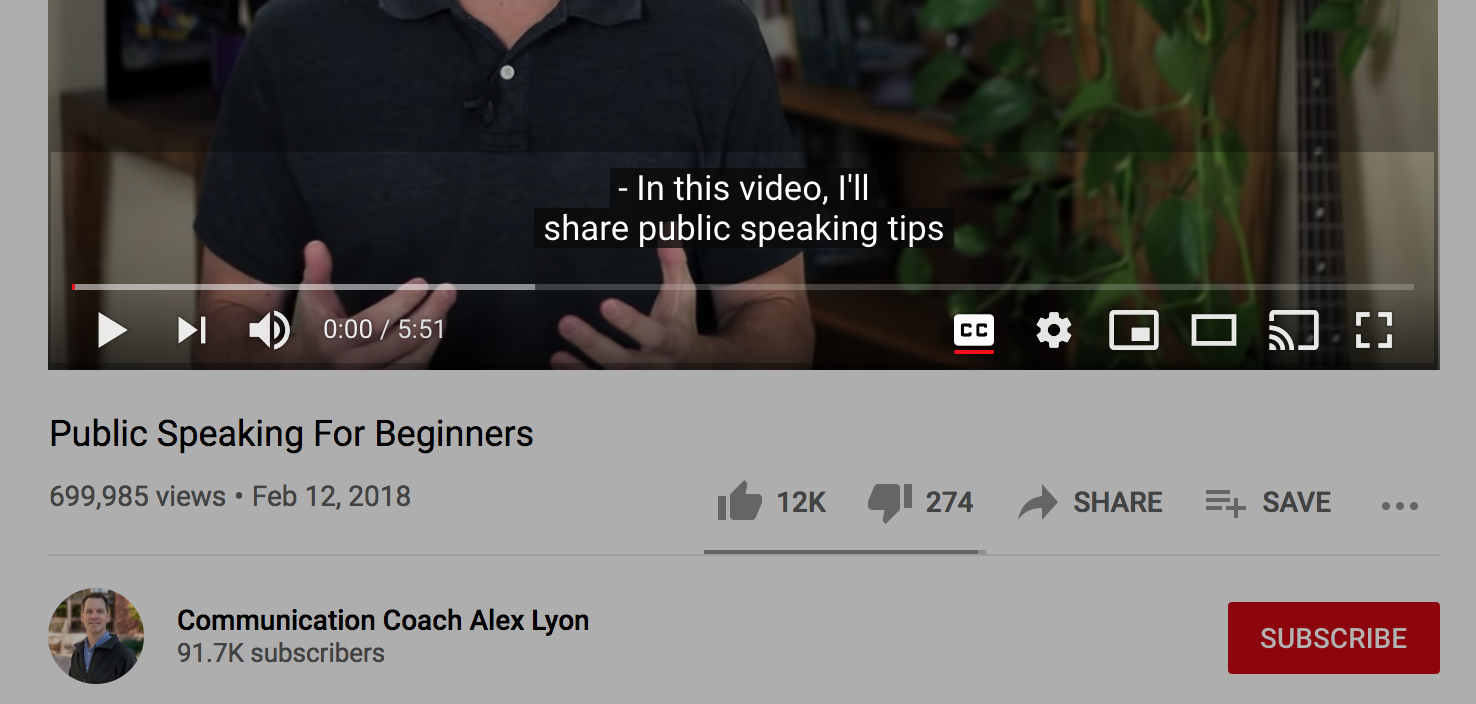Seek on the video progress bar
This screenshot has height=704, width=1476.
click(x=743, y=287)
